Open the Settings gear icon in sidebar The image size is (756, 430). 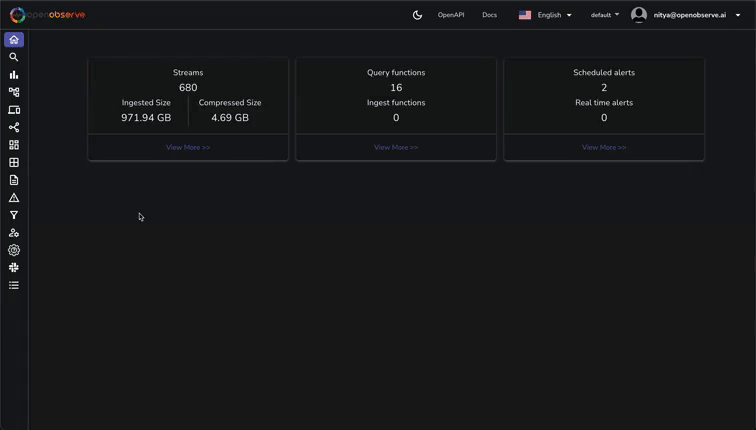pyautogui.click(x=14, y=250)
